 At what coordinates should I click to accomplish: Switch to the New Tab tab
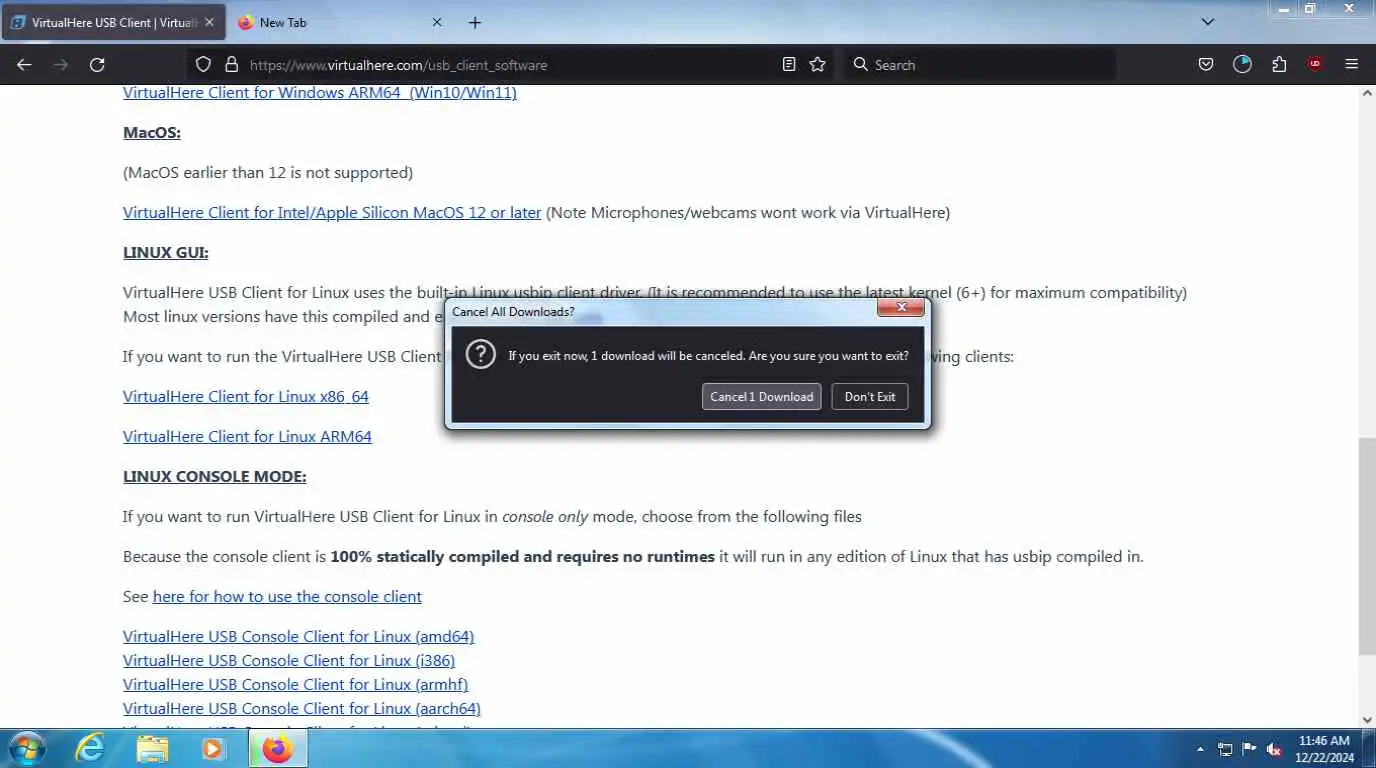tap(340, 22)
